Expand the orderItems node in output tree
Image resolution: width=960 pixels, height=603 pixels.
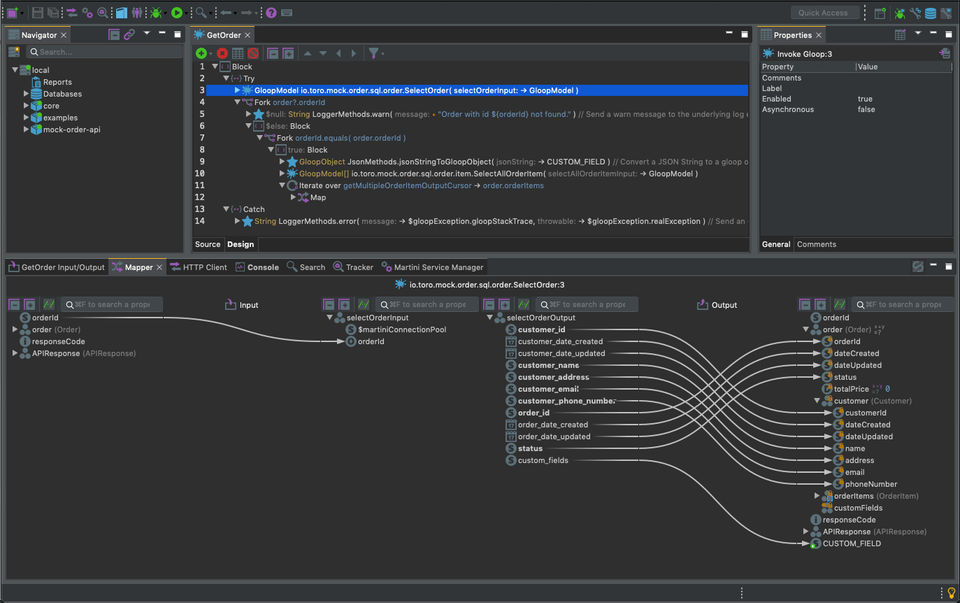coord(817,496)
